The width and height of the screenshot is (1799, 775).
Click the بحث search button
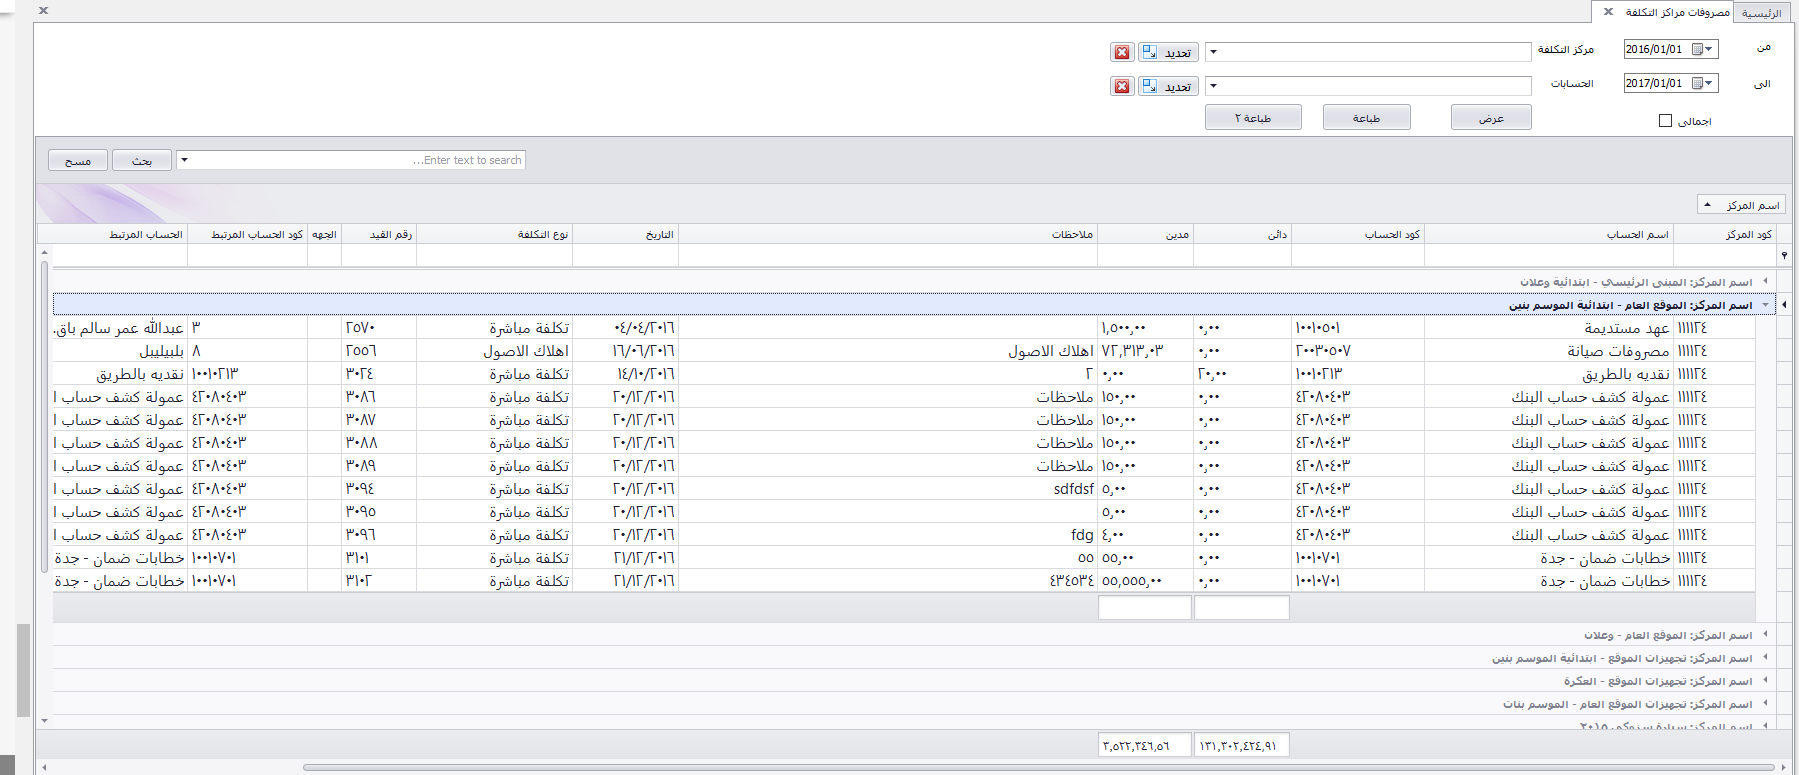(x=141, y=161)
